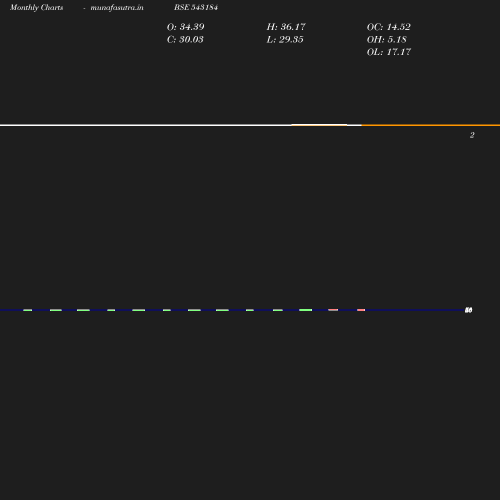Click the open value "O: 34.39"
The height and width of the screenshot is (500, 500).
tap(186, 27)
